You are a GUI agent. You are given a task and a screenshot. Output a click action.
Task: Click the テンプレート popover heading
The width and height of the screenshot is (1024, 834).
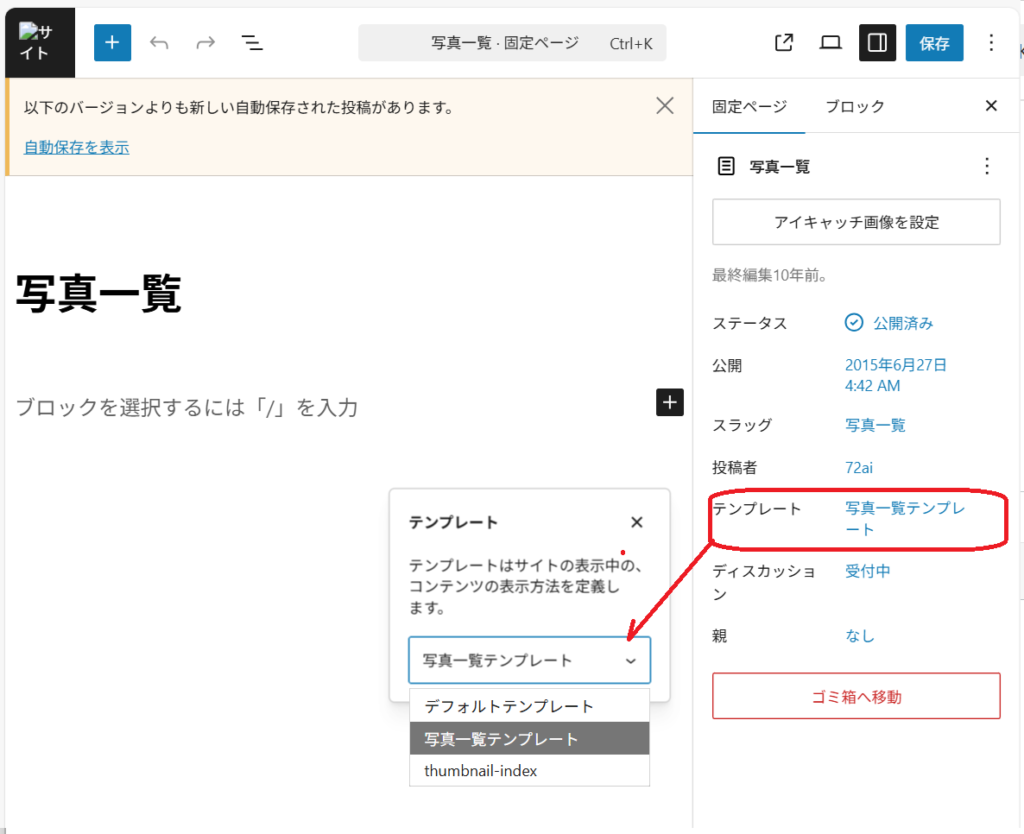click(x=453, y=522)
